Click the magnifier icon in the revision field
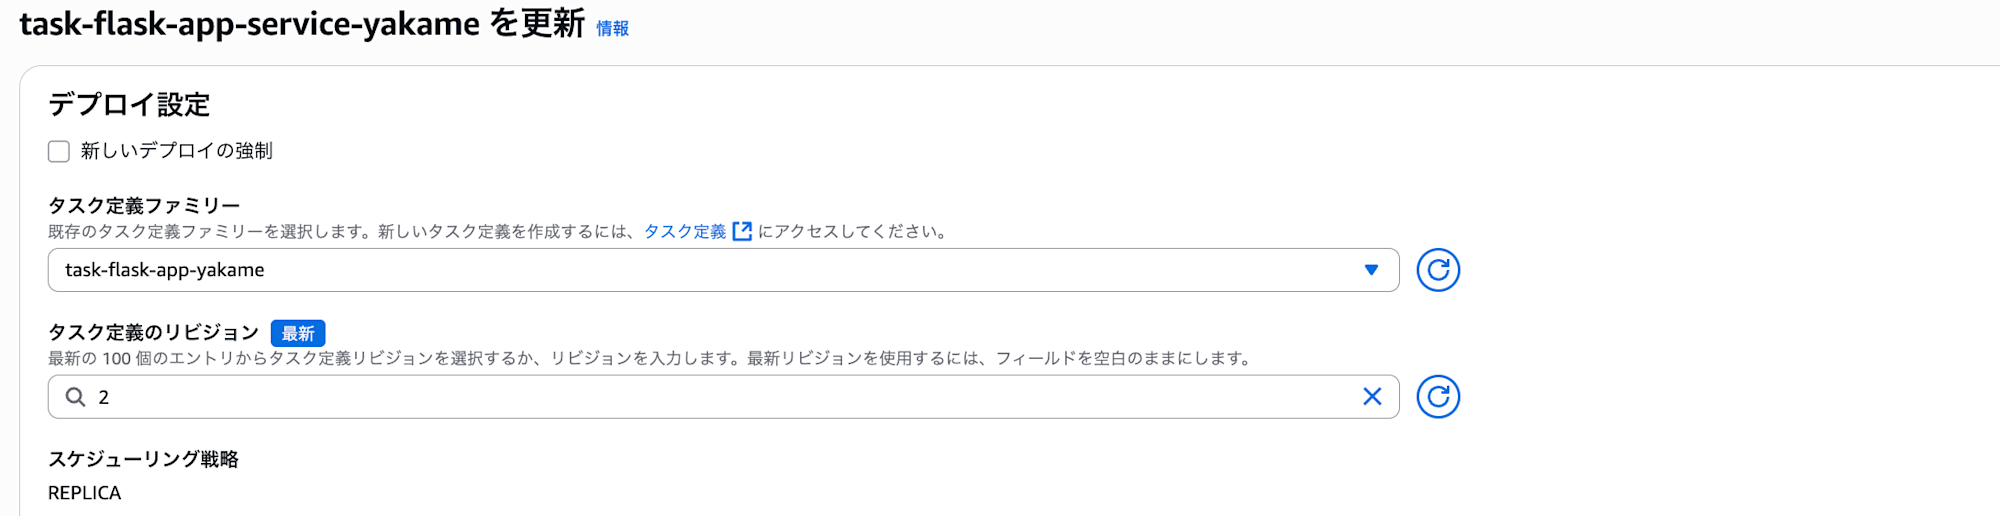This screenshot has width=2000, height=516. click(x=75, y=397)
